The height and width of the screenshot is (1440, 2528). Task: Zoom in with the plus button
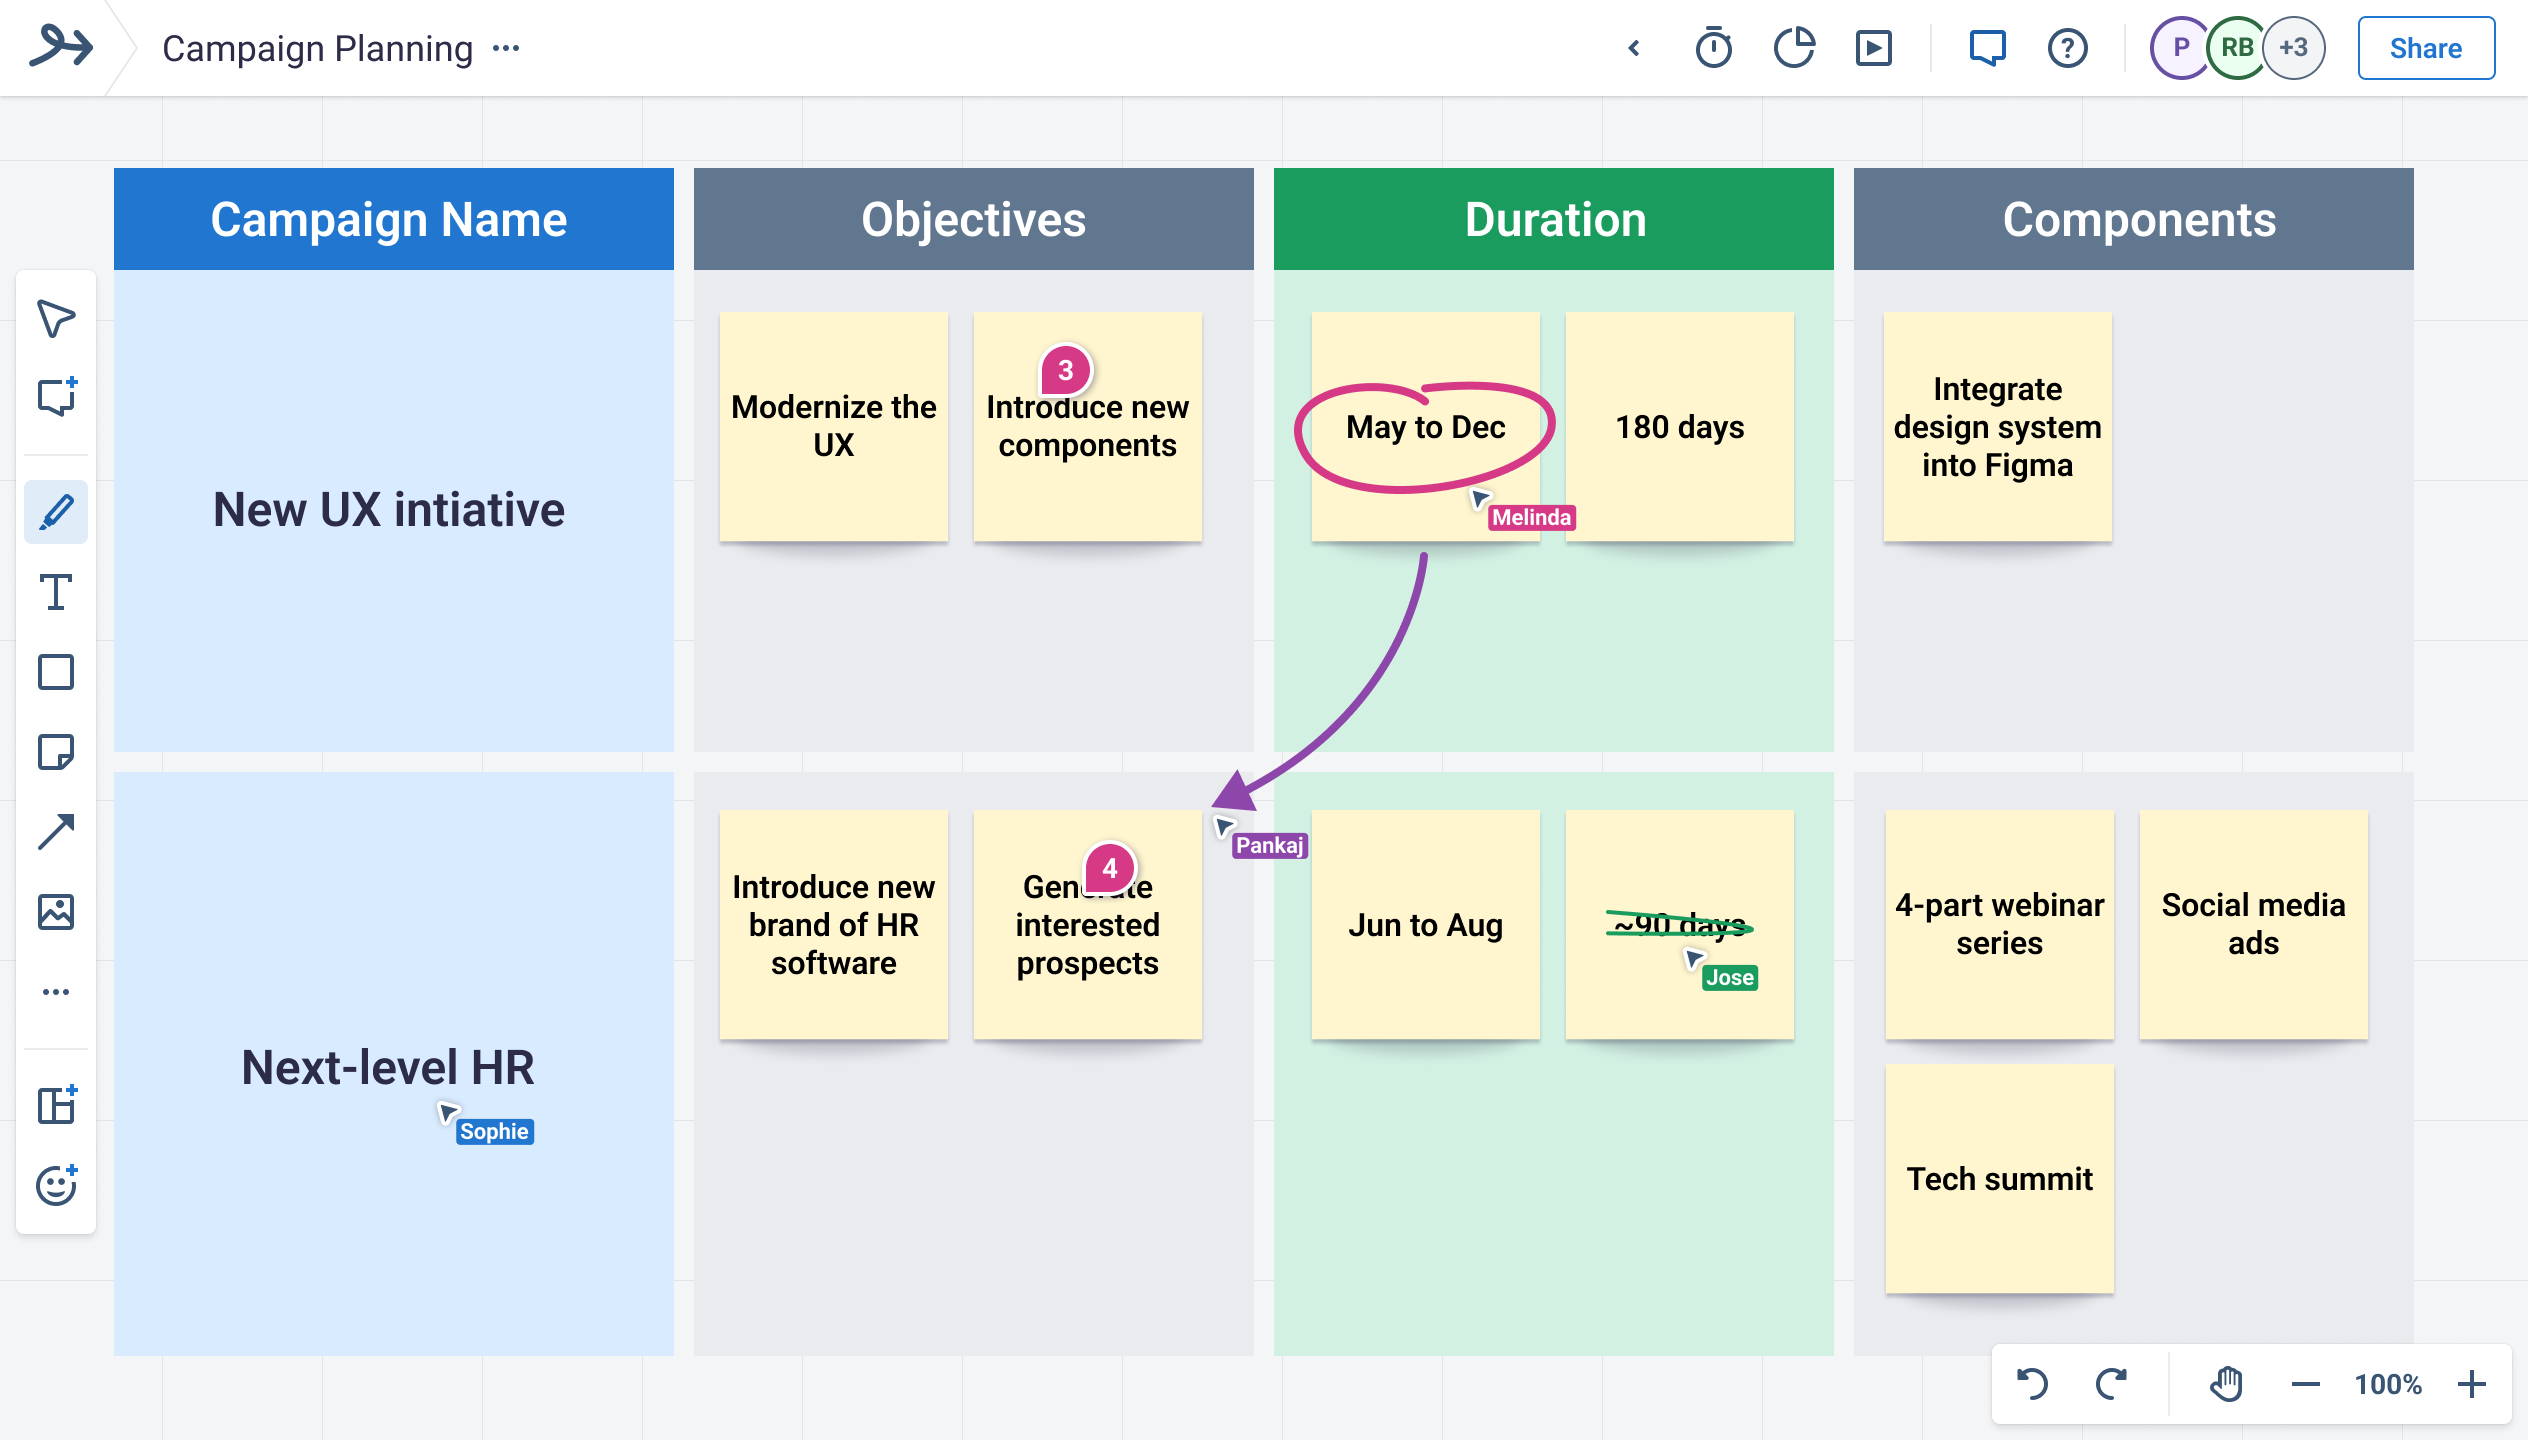coord(2472,1384)
